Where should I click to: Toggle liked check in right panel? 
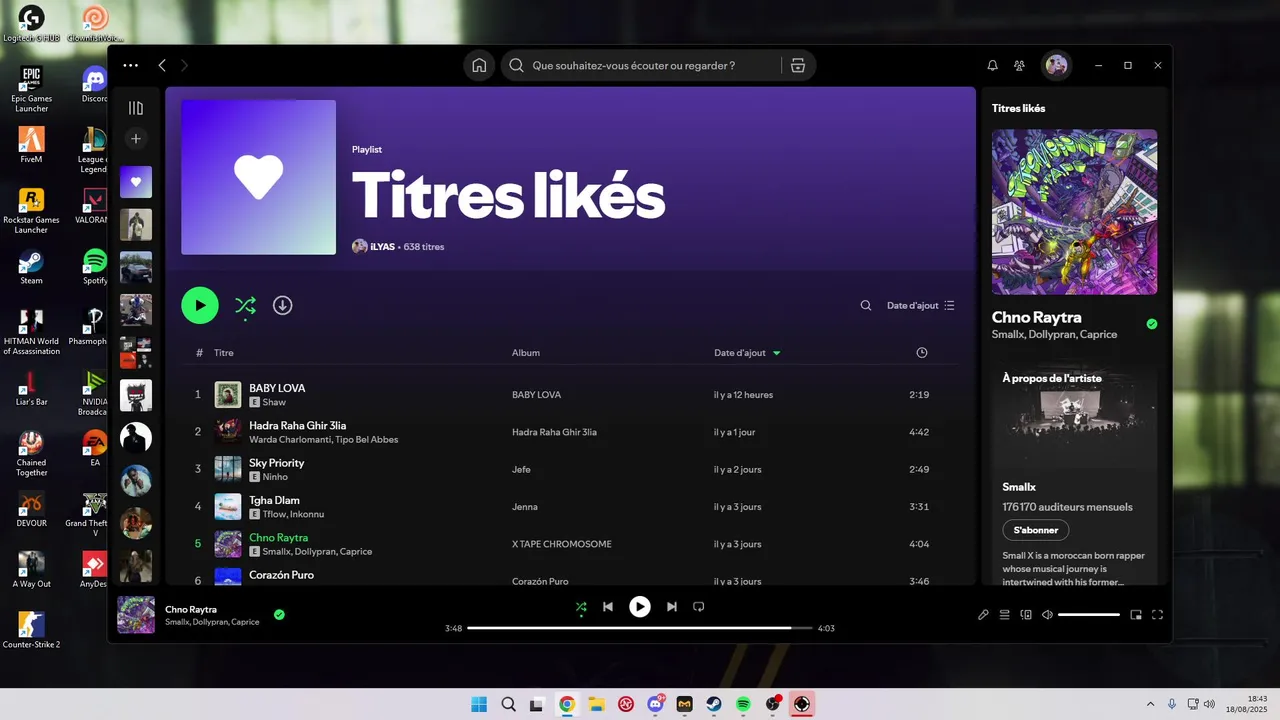tap(1152, 324)
